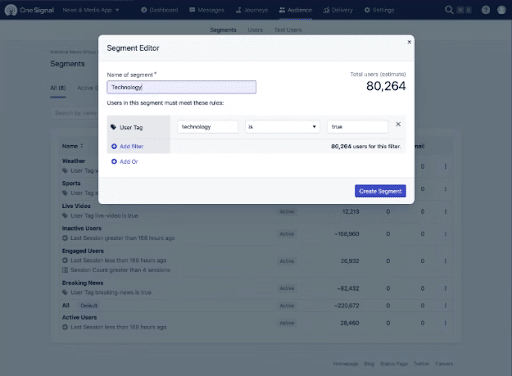The height and width of the screenshot is (376, 512).
Task: Open the Breaking News segment
Action: (82, 283)
